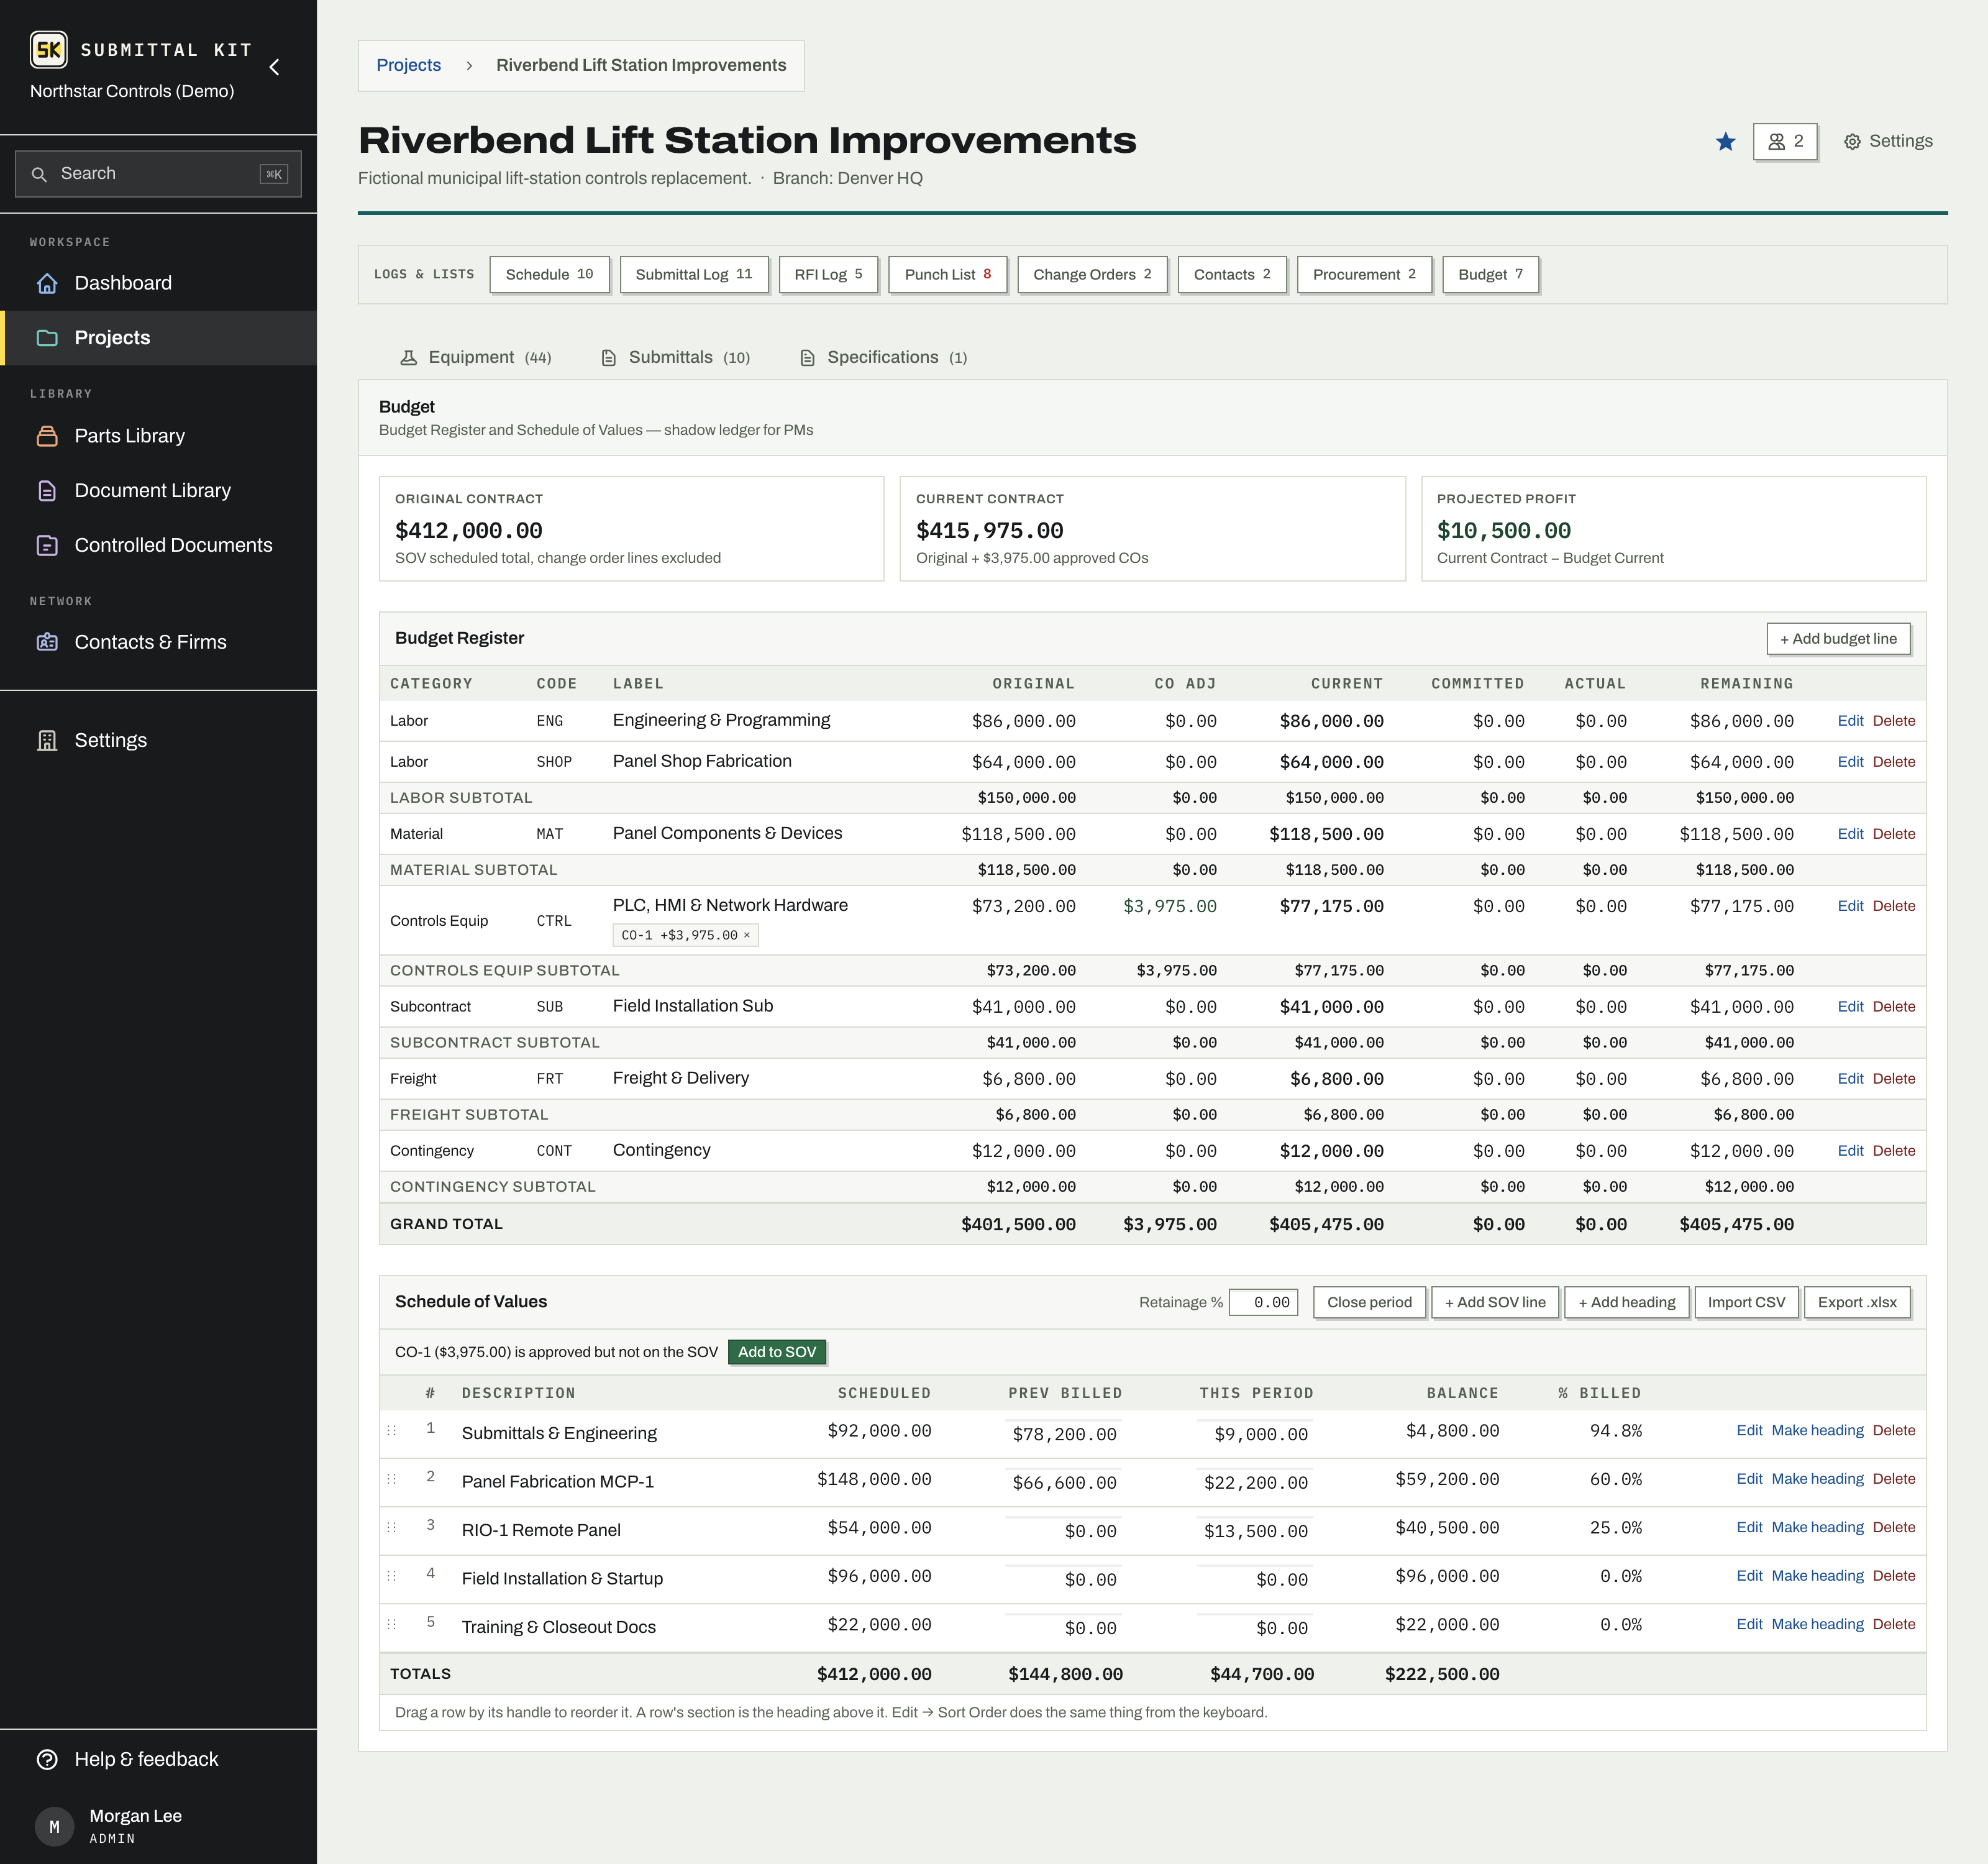Click the Projects folder icon
The height and width of the screenshot is (1864, 1988).
tap(47, 338)
